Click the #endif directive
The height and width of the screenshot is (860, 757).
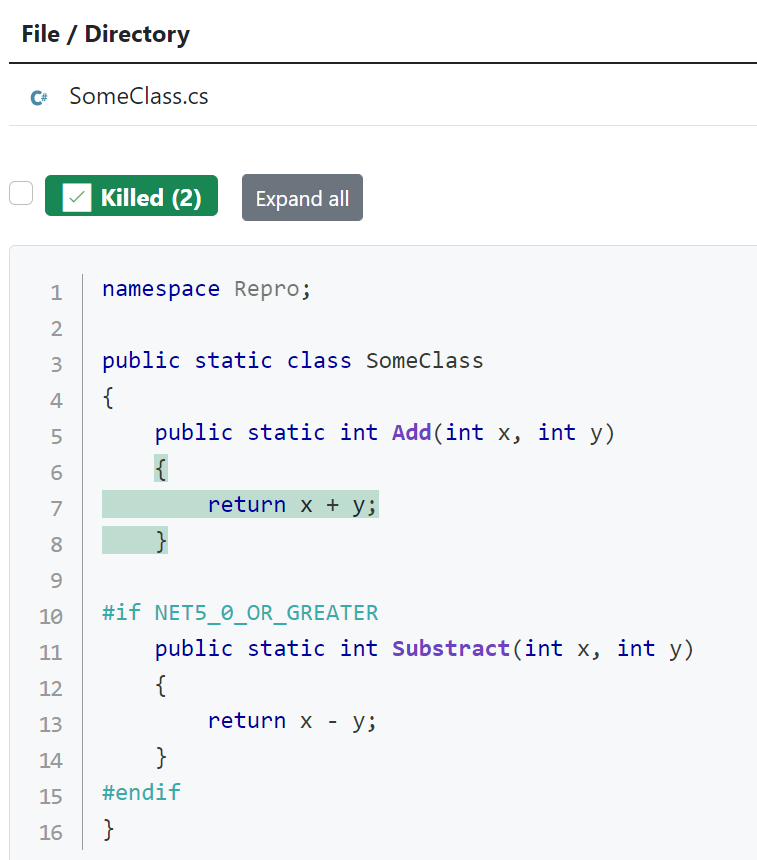(x=141, y=791)
